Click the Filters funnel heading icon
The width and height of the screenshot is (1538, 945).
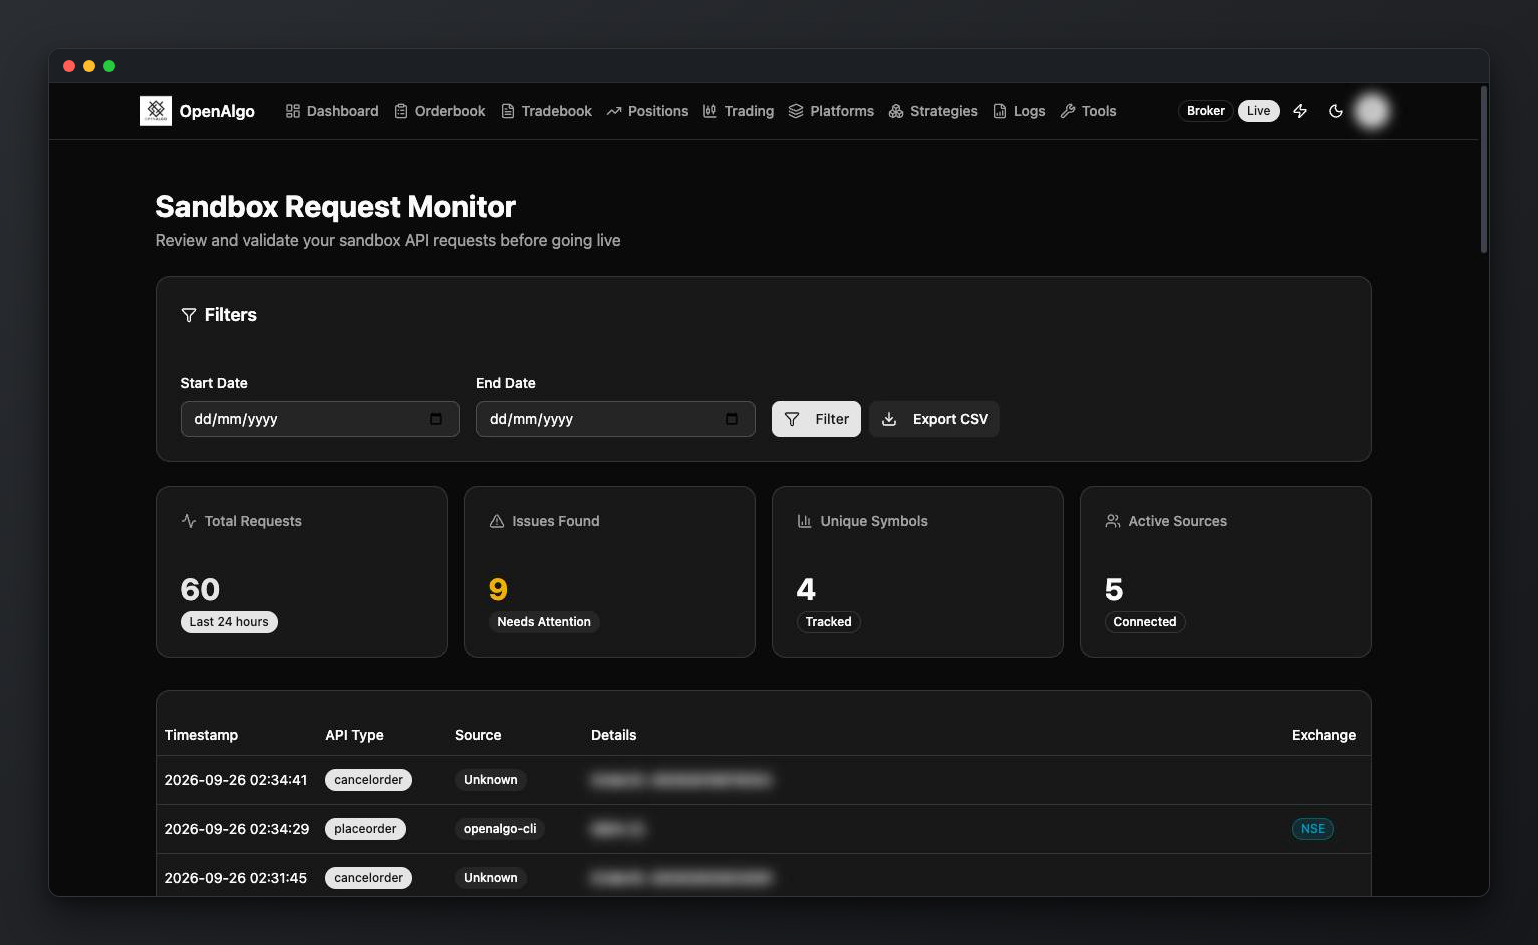[x=188, y=315]
